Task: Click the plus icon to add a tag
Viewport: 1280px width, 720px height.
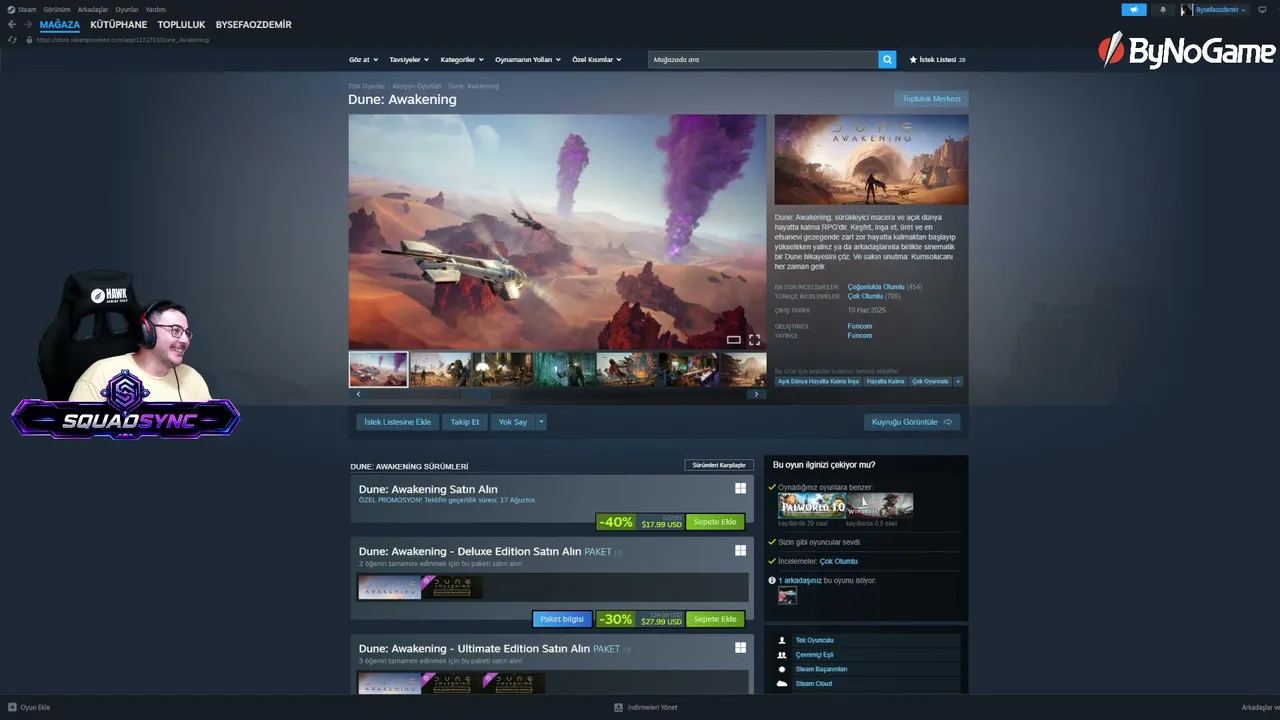Action: click(958, 381)
